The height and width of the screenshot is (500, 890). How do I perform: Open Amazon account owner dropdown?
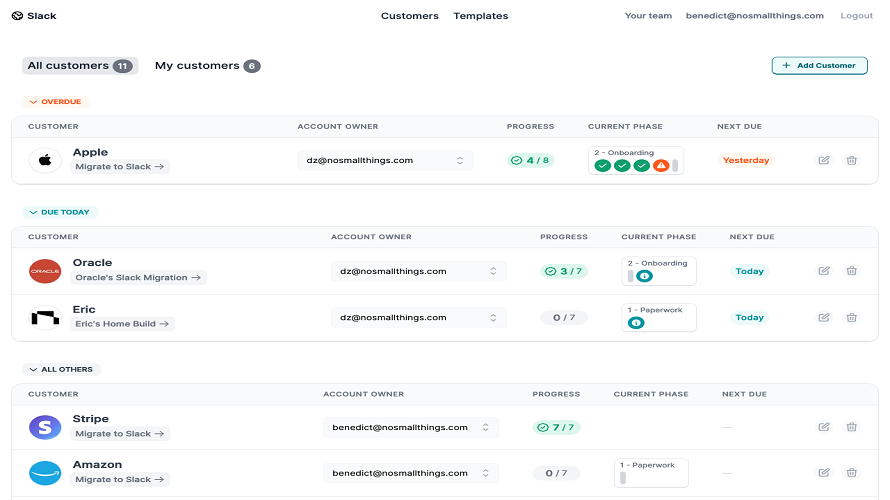click(411, 473)
